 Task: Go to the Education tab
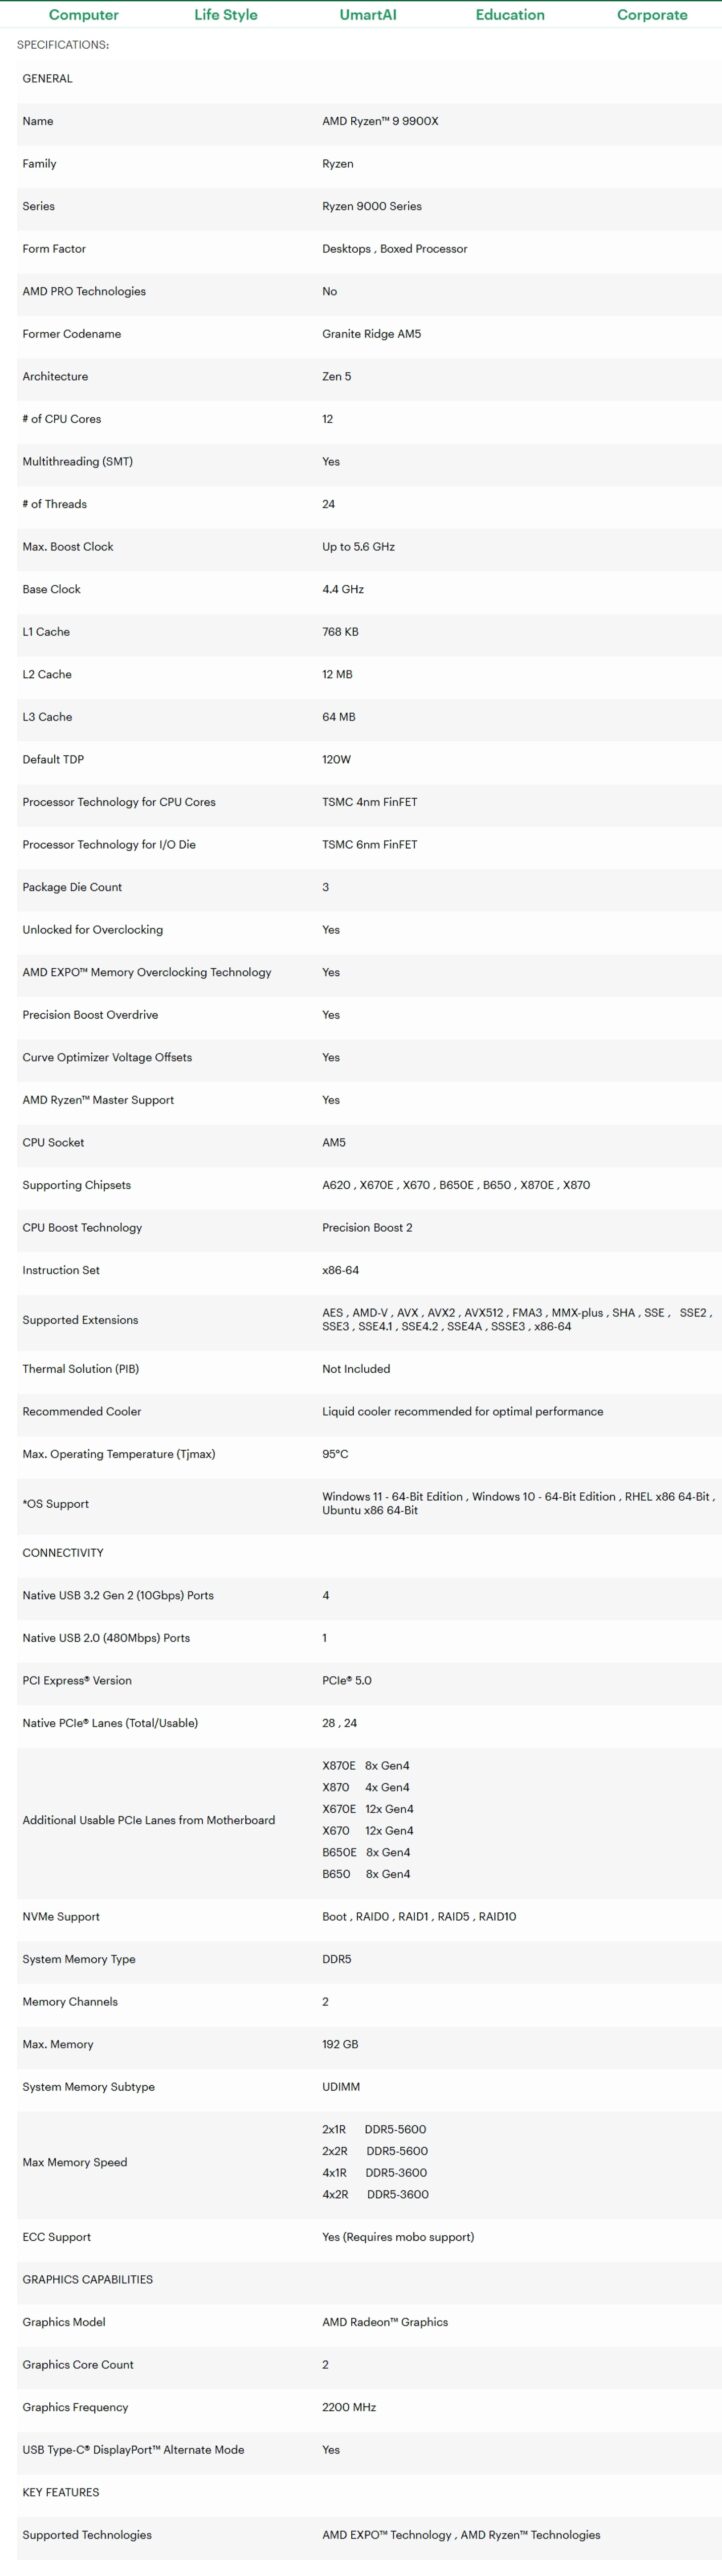[x=510, y=15]
